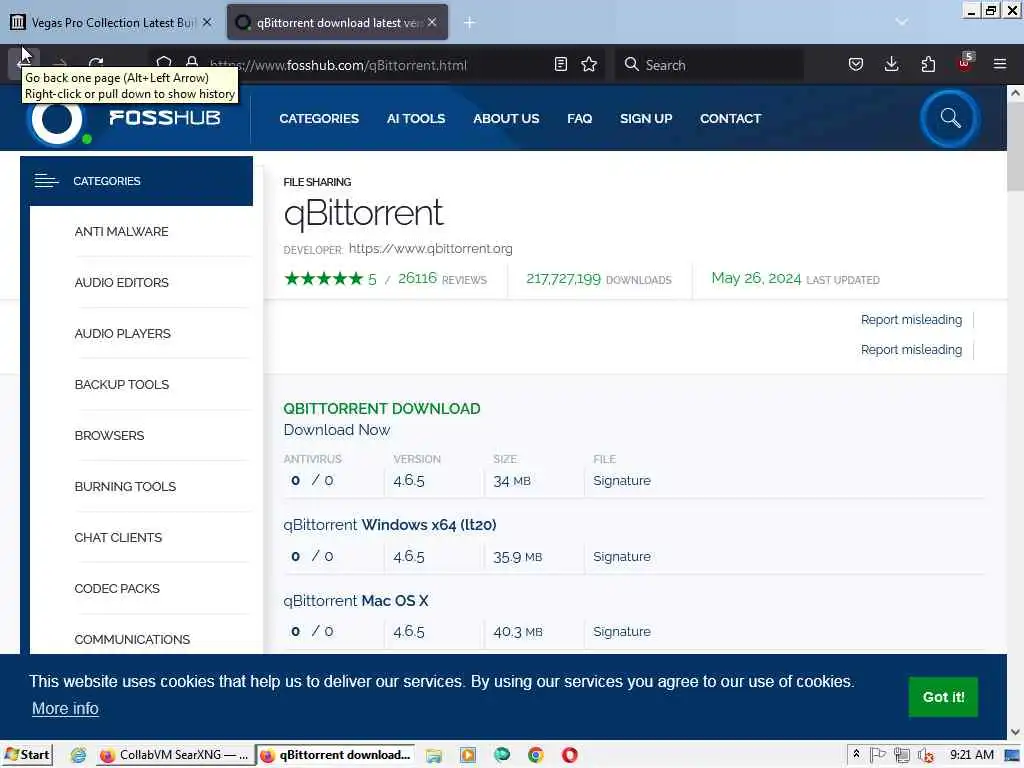Click in the URL address bar

click(x=376, y=65)
